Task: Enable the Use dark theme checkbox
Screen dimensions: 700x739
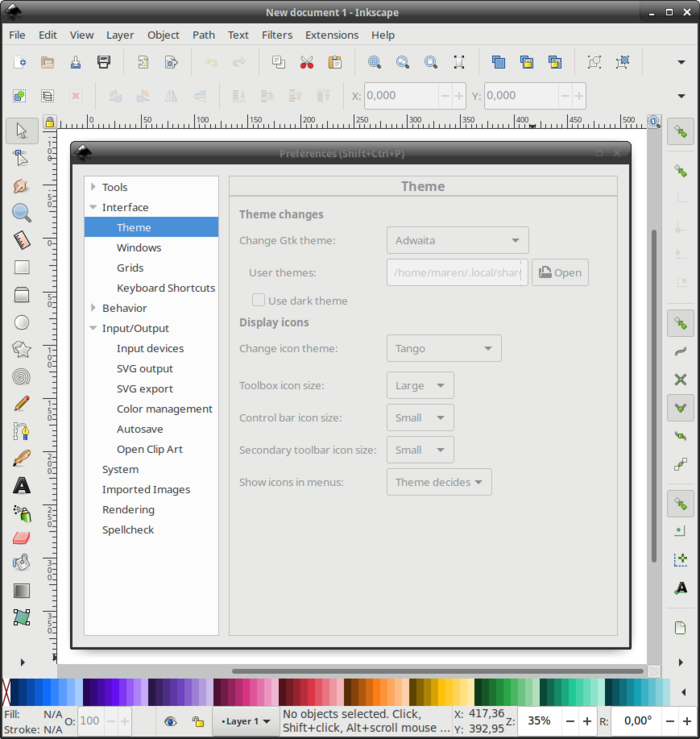Action: point(258,300)
